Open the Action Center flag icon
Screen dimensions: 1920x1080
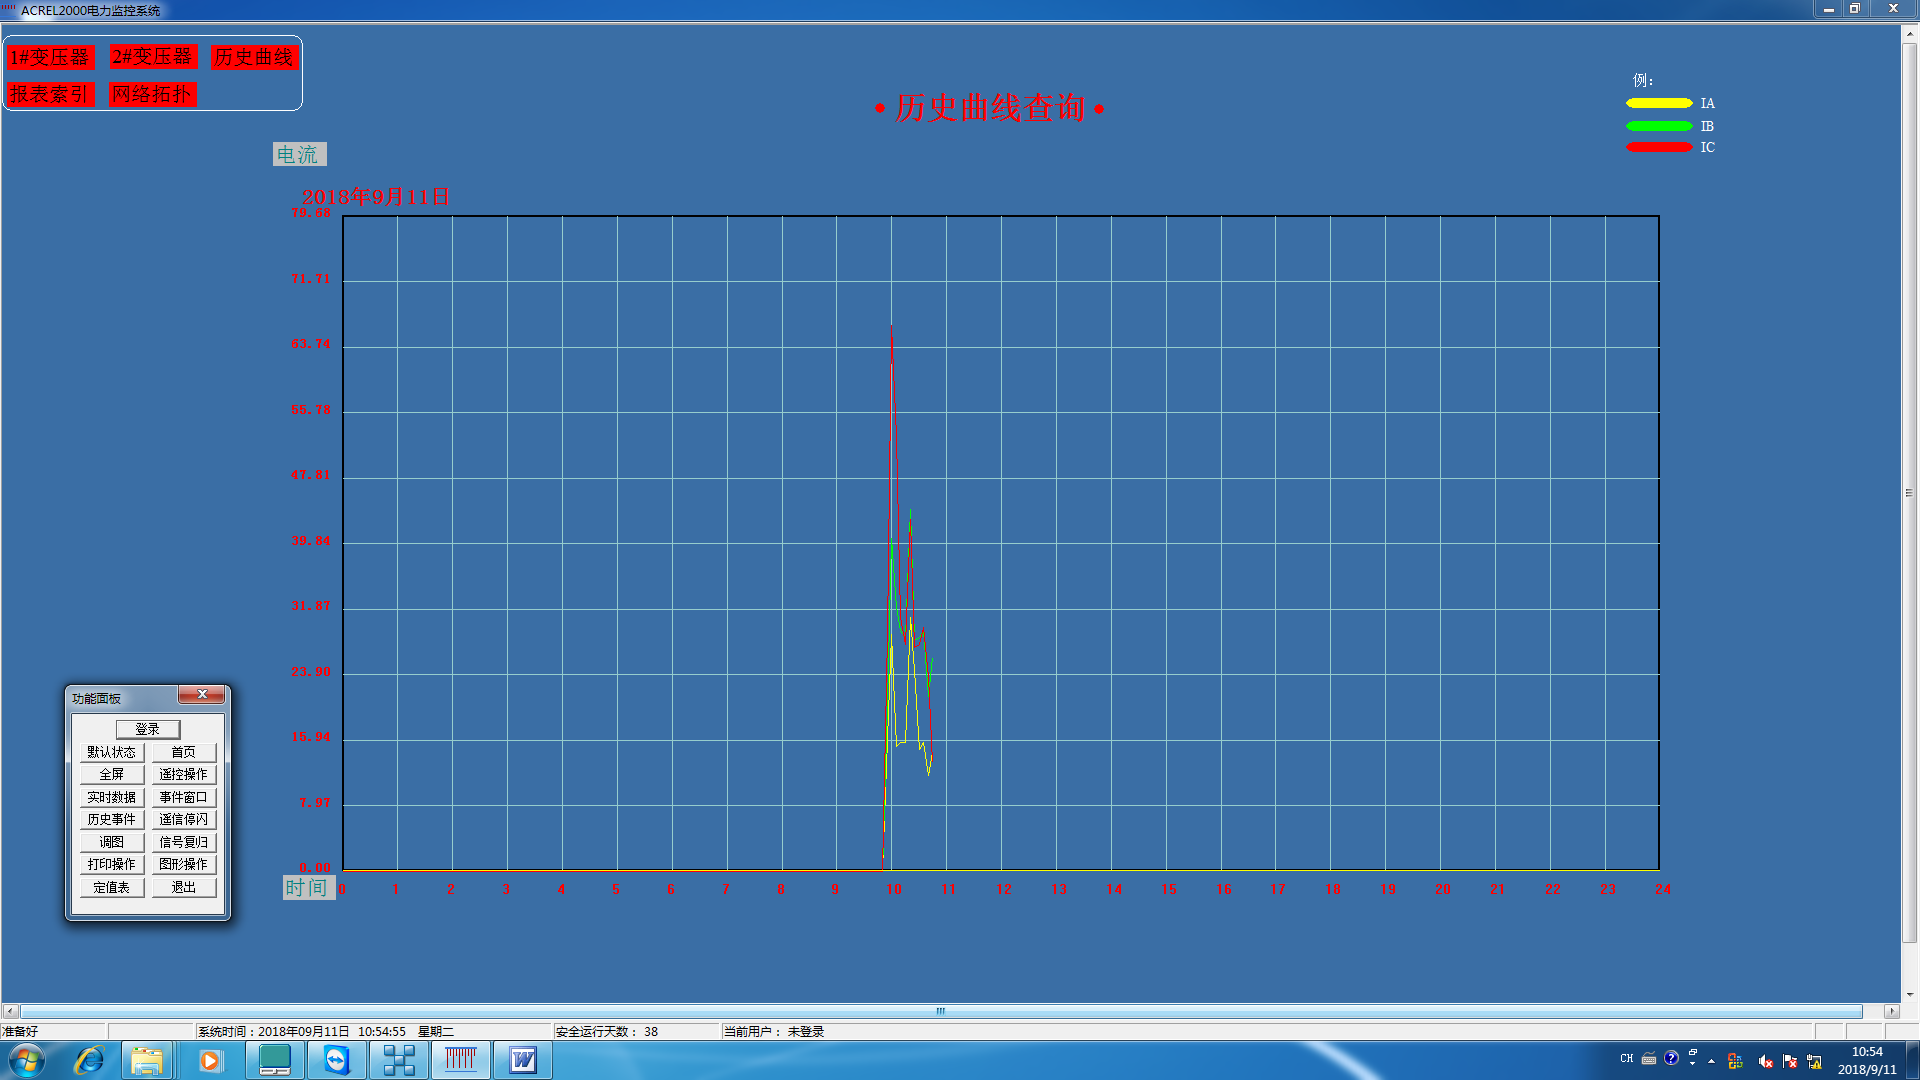[1790, 1061]
